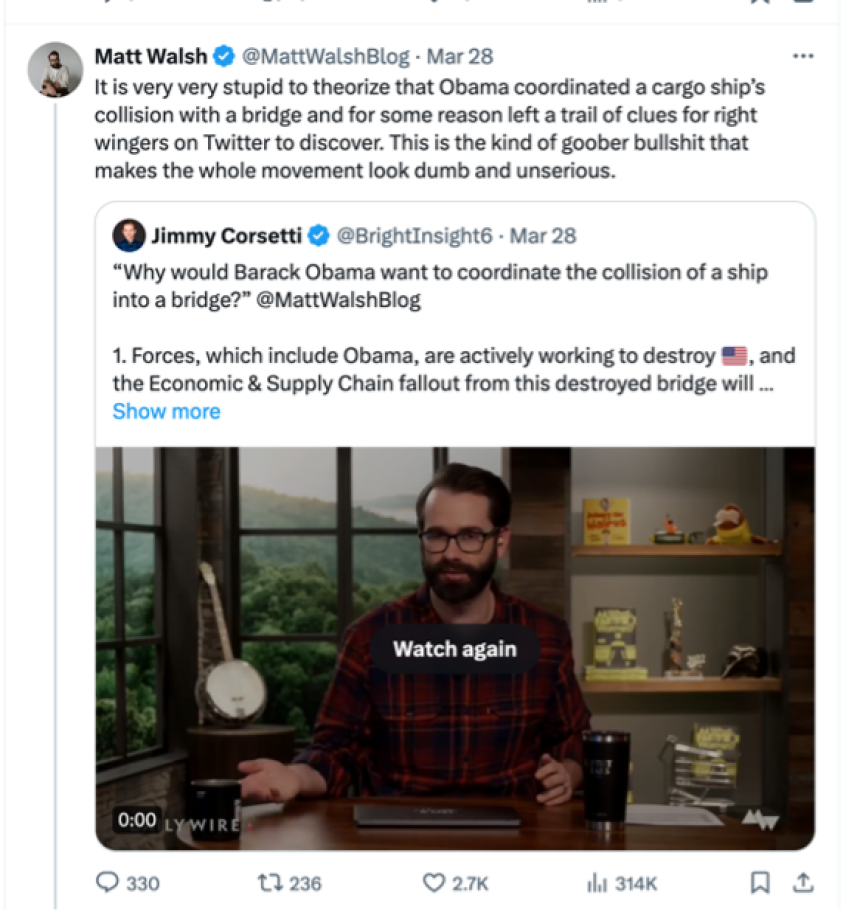Click the Matt Walsh display name
The image size is (860, 915).
(x=151, y=57)
